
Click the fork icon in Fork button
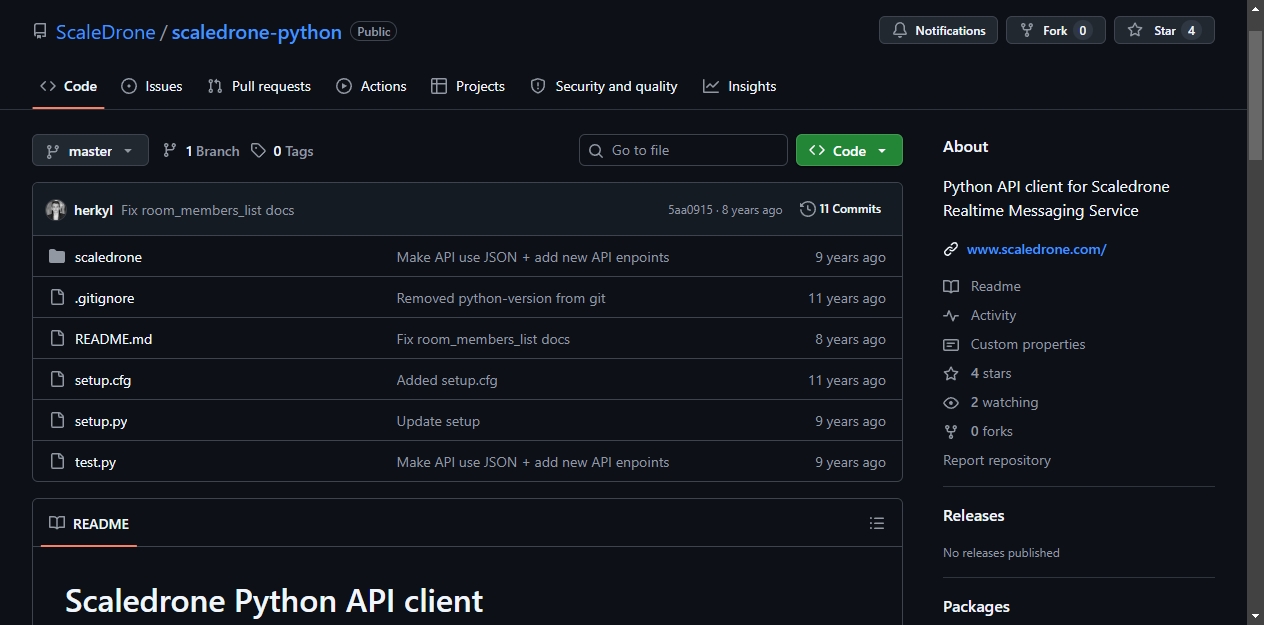tap(1027, 31)
